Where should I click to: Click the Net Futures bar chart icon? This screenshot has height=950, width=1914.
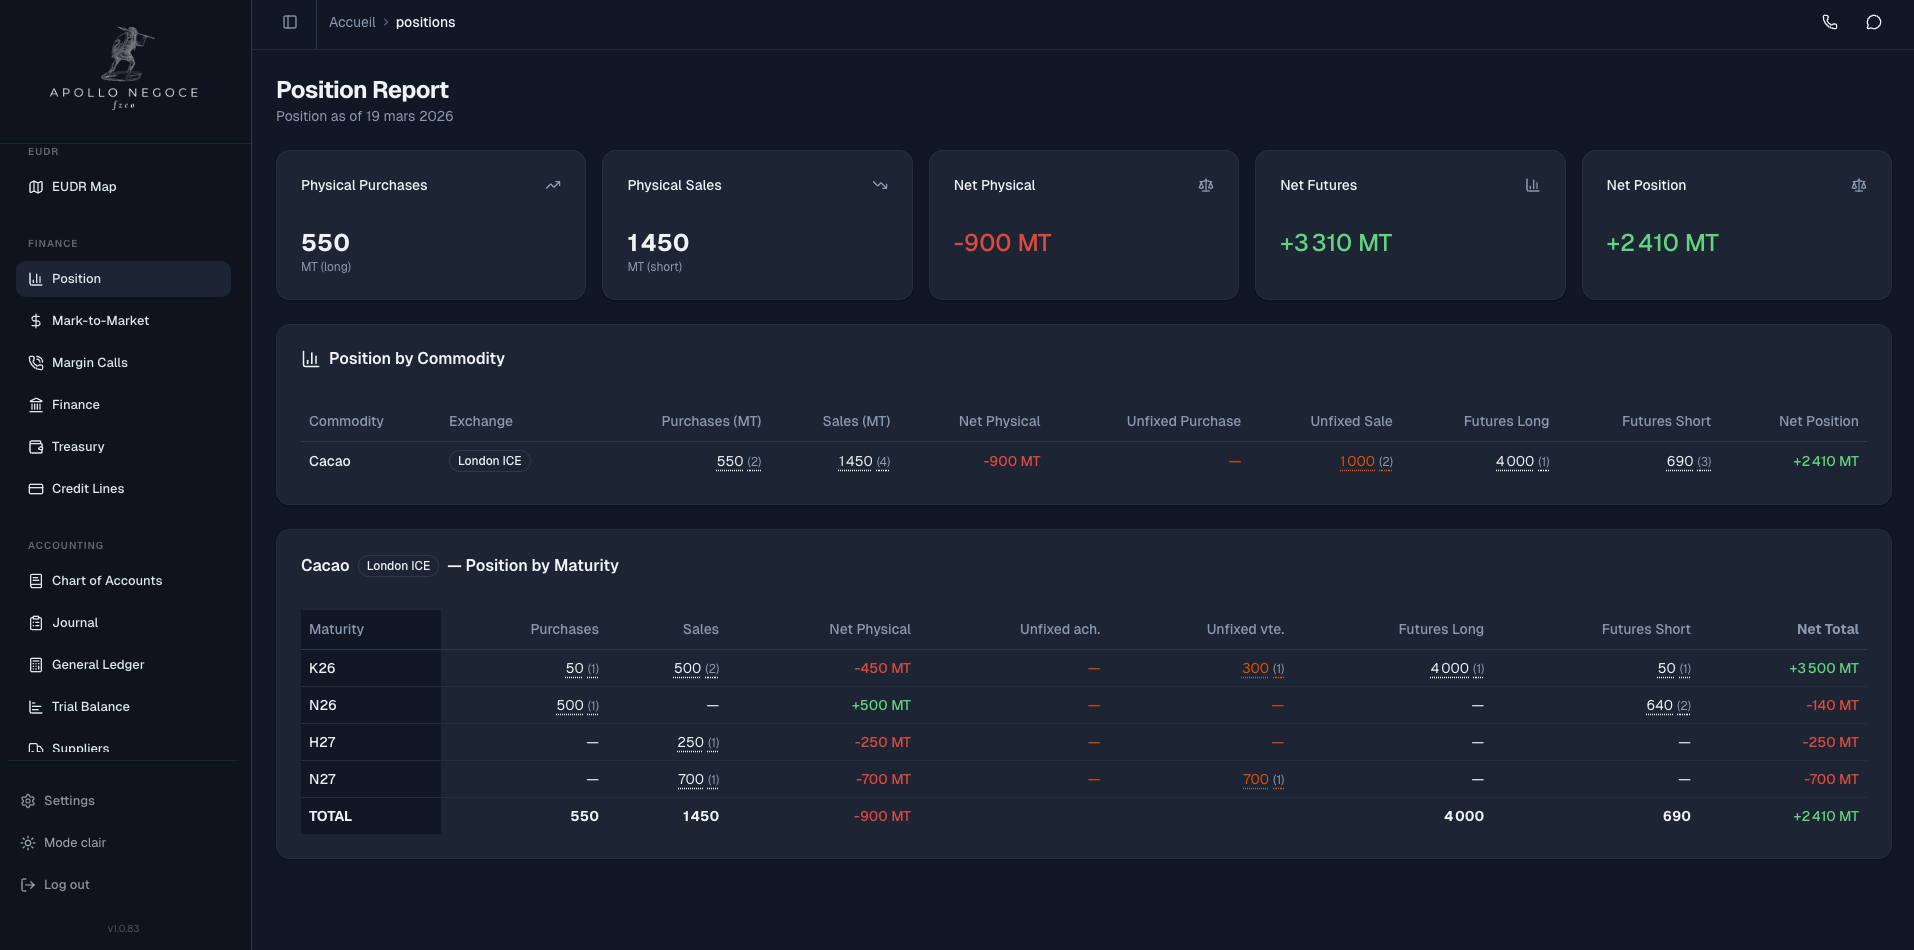point(1532,185)
